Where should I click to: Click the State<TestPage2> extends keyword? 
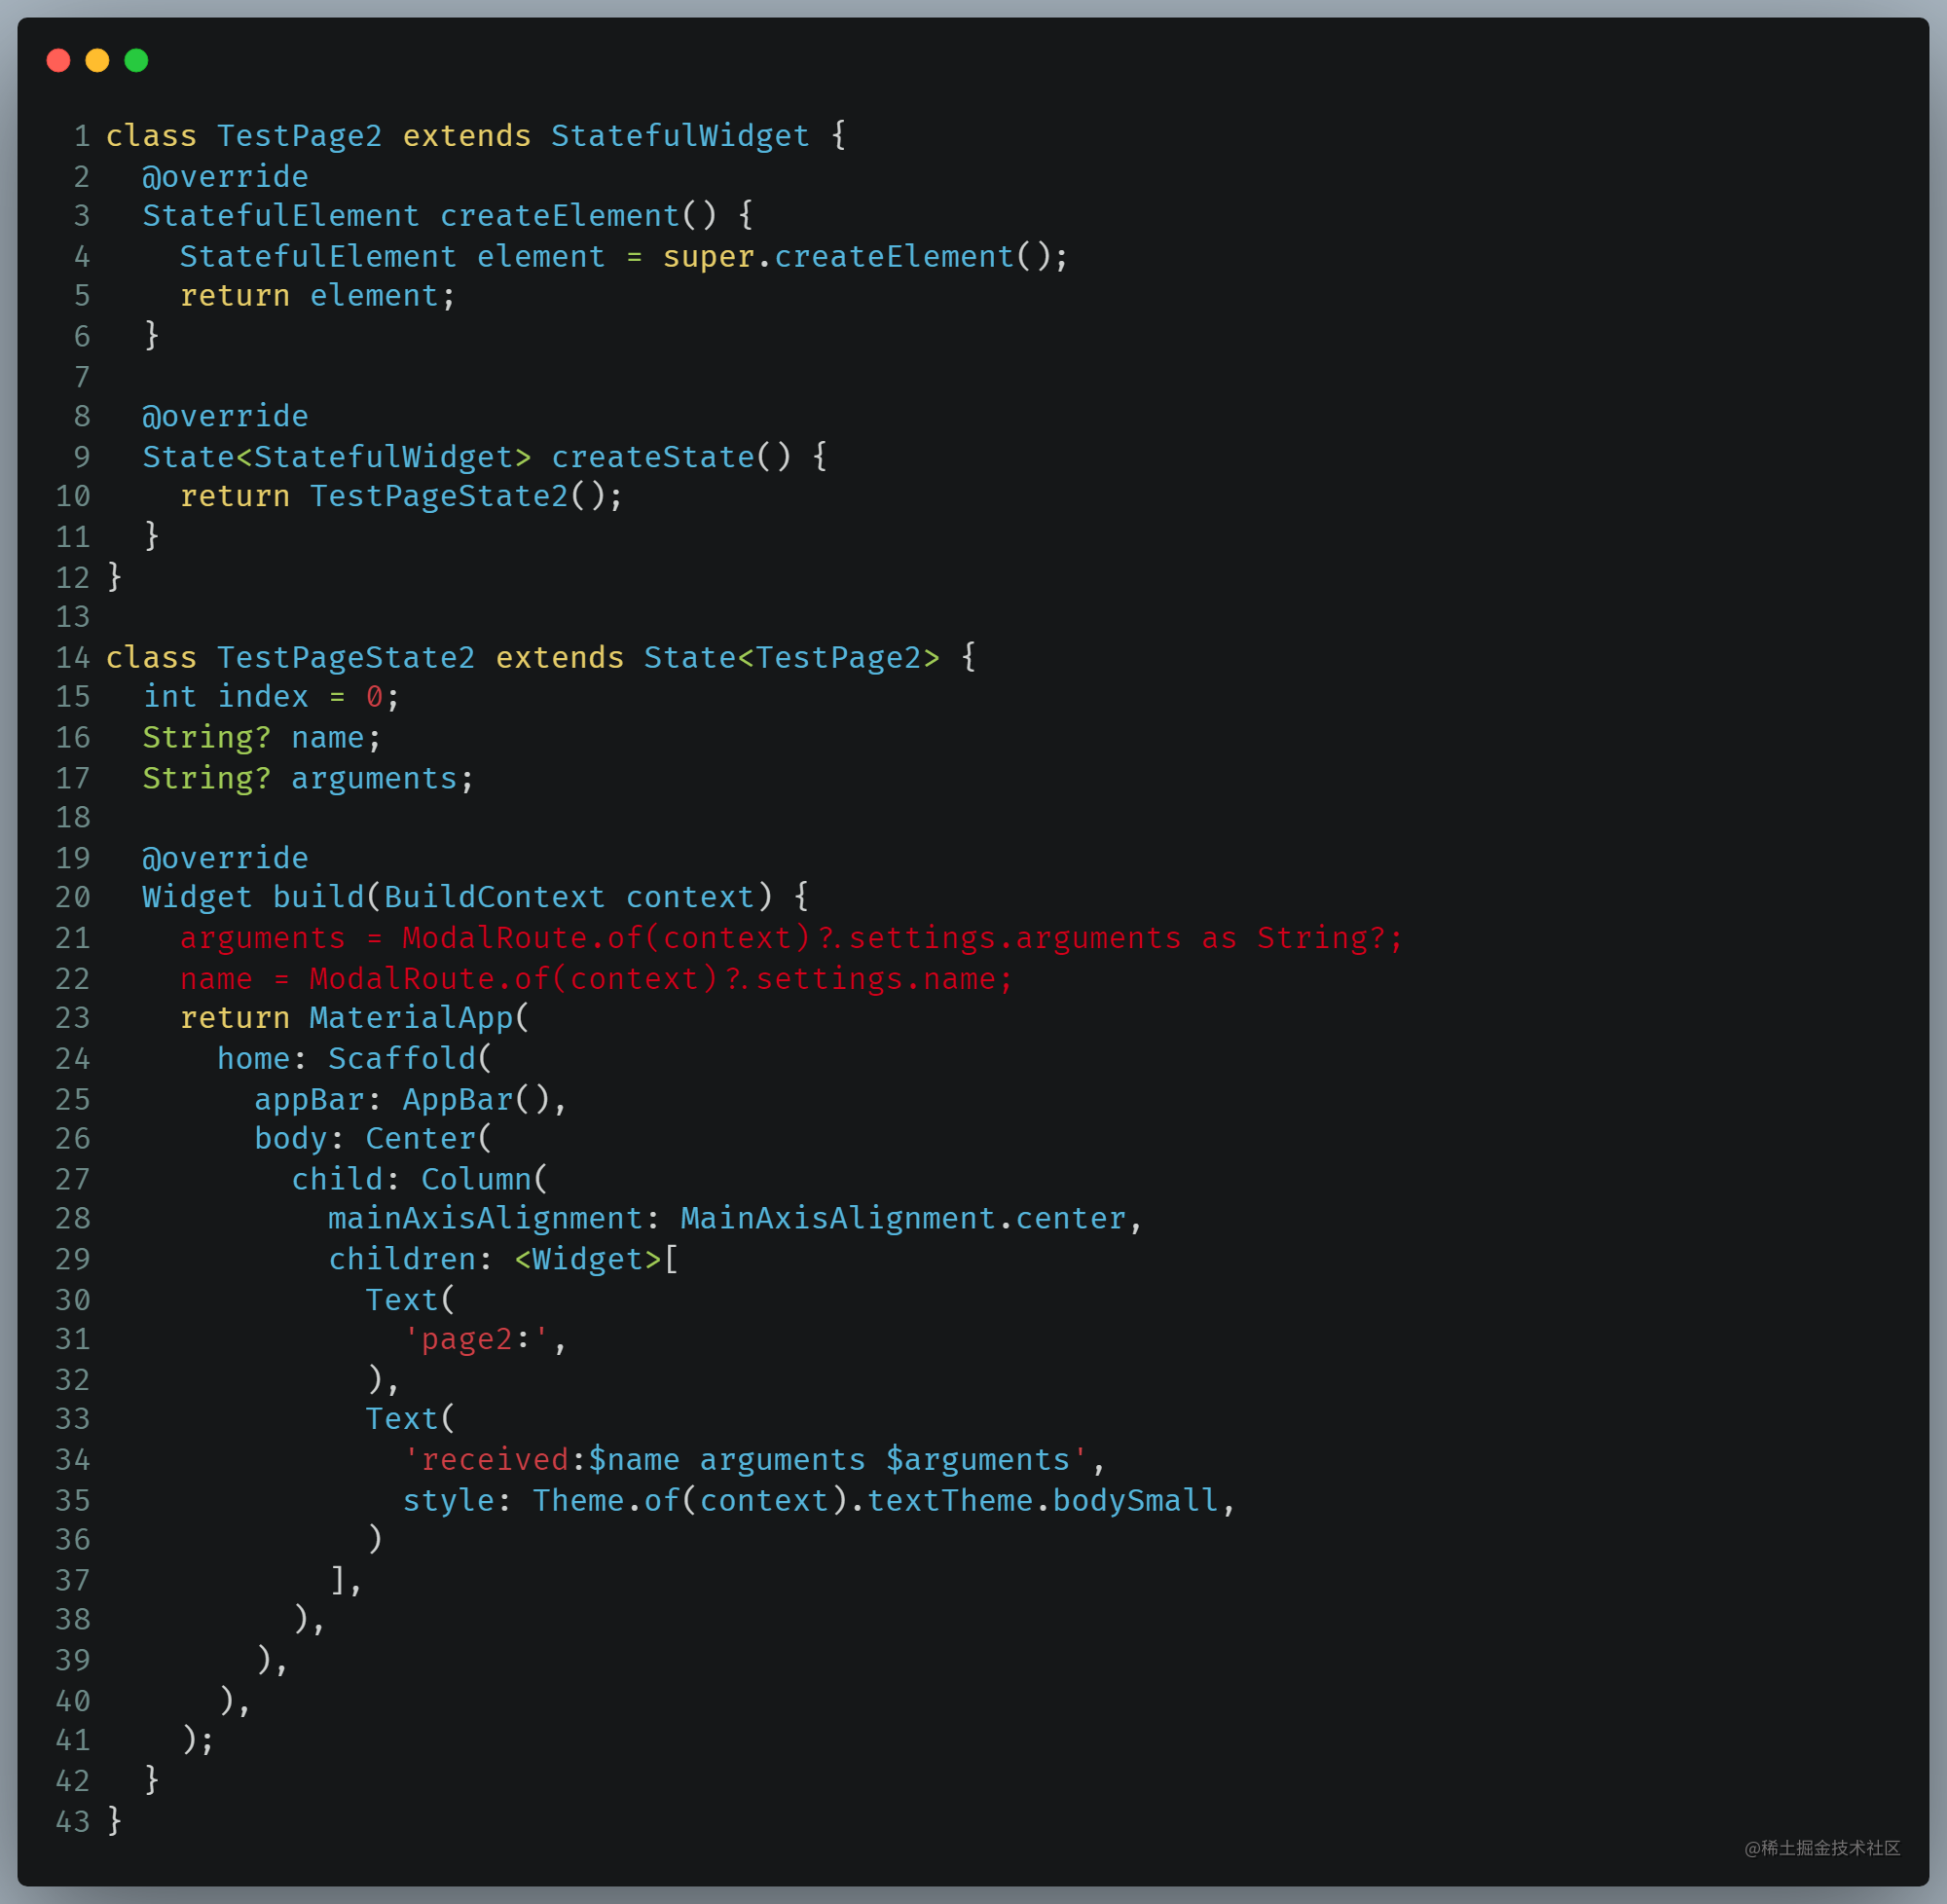tap(562, 657)
